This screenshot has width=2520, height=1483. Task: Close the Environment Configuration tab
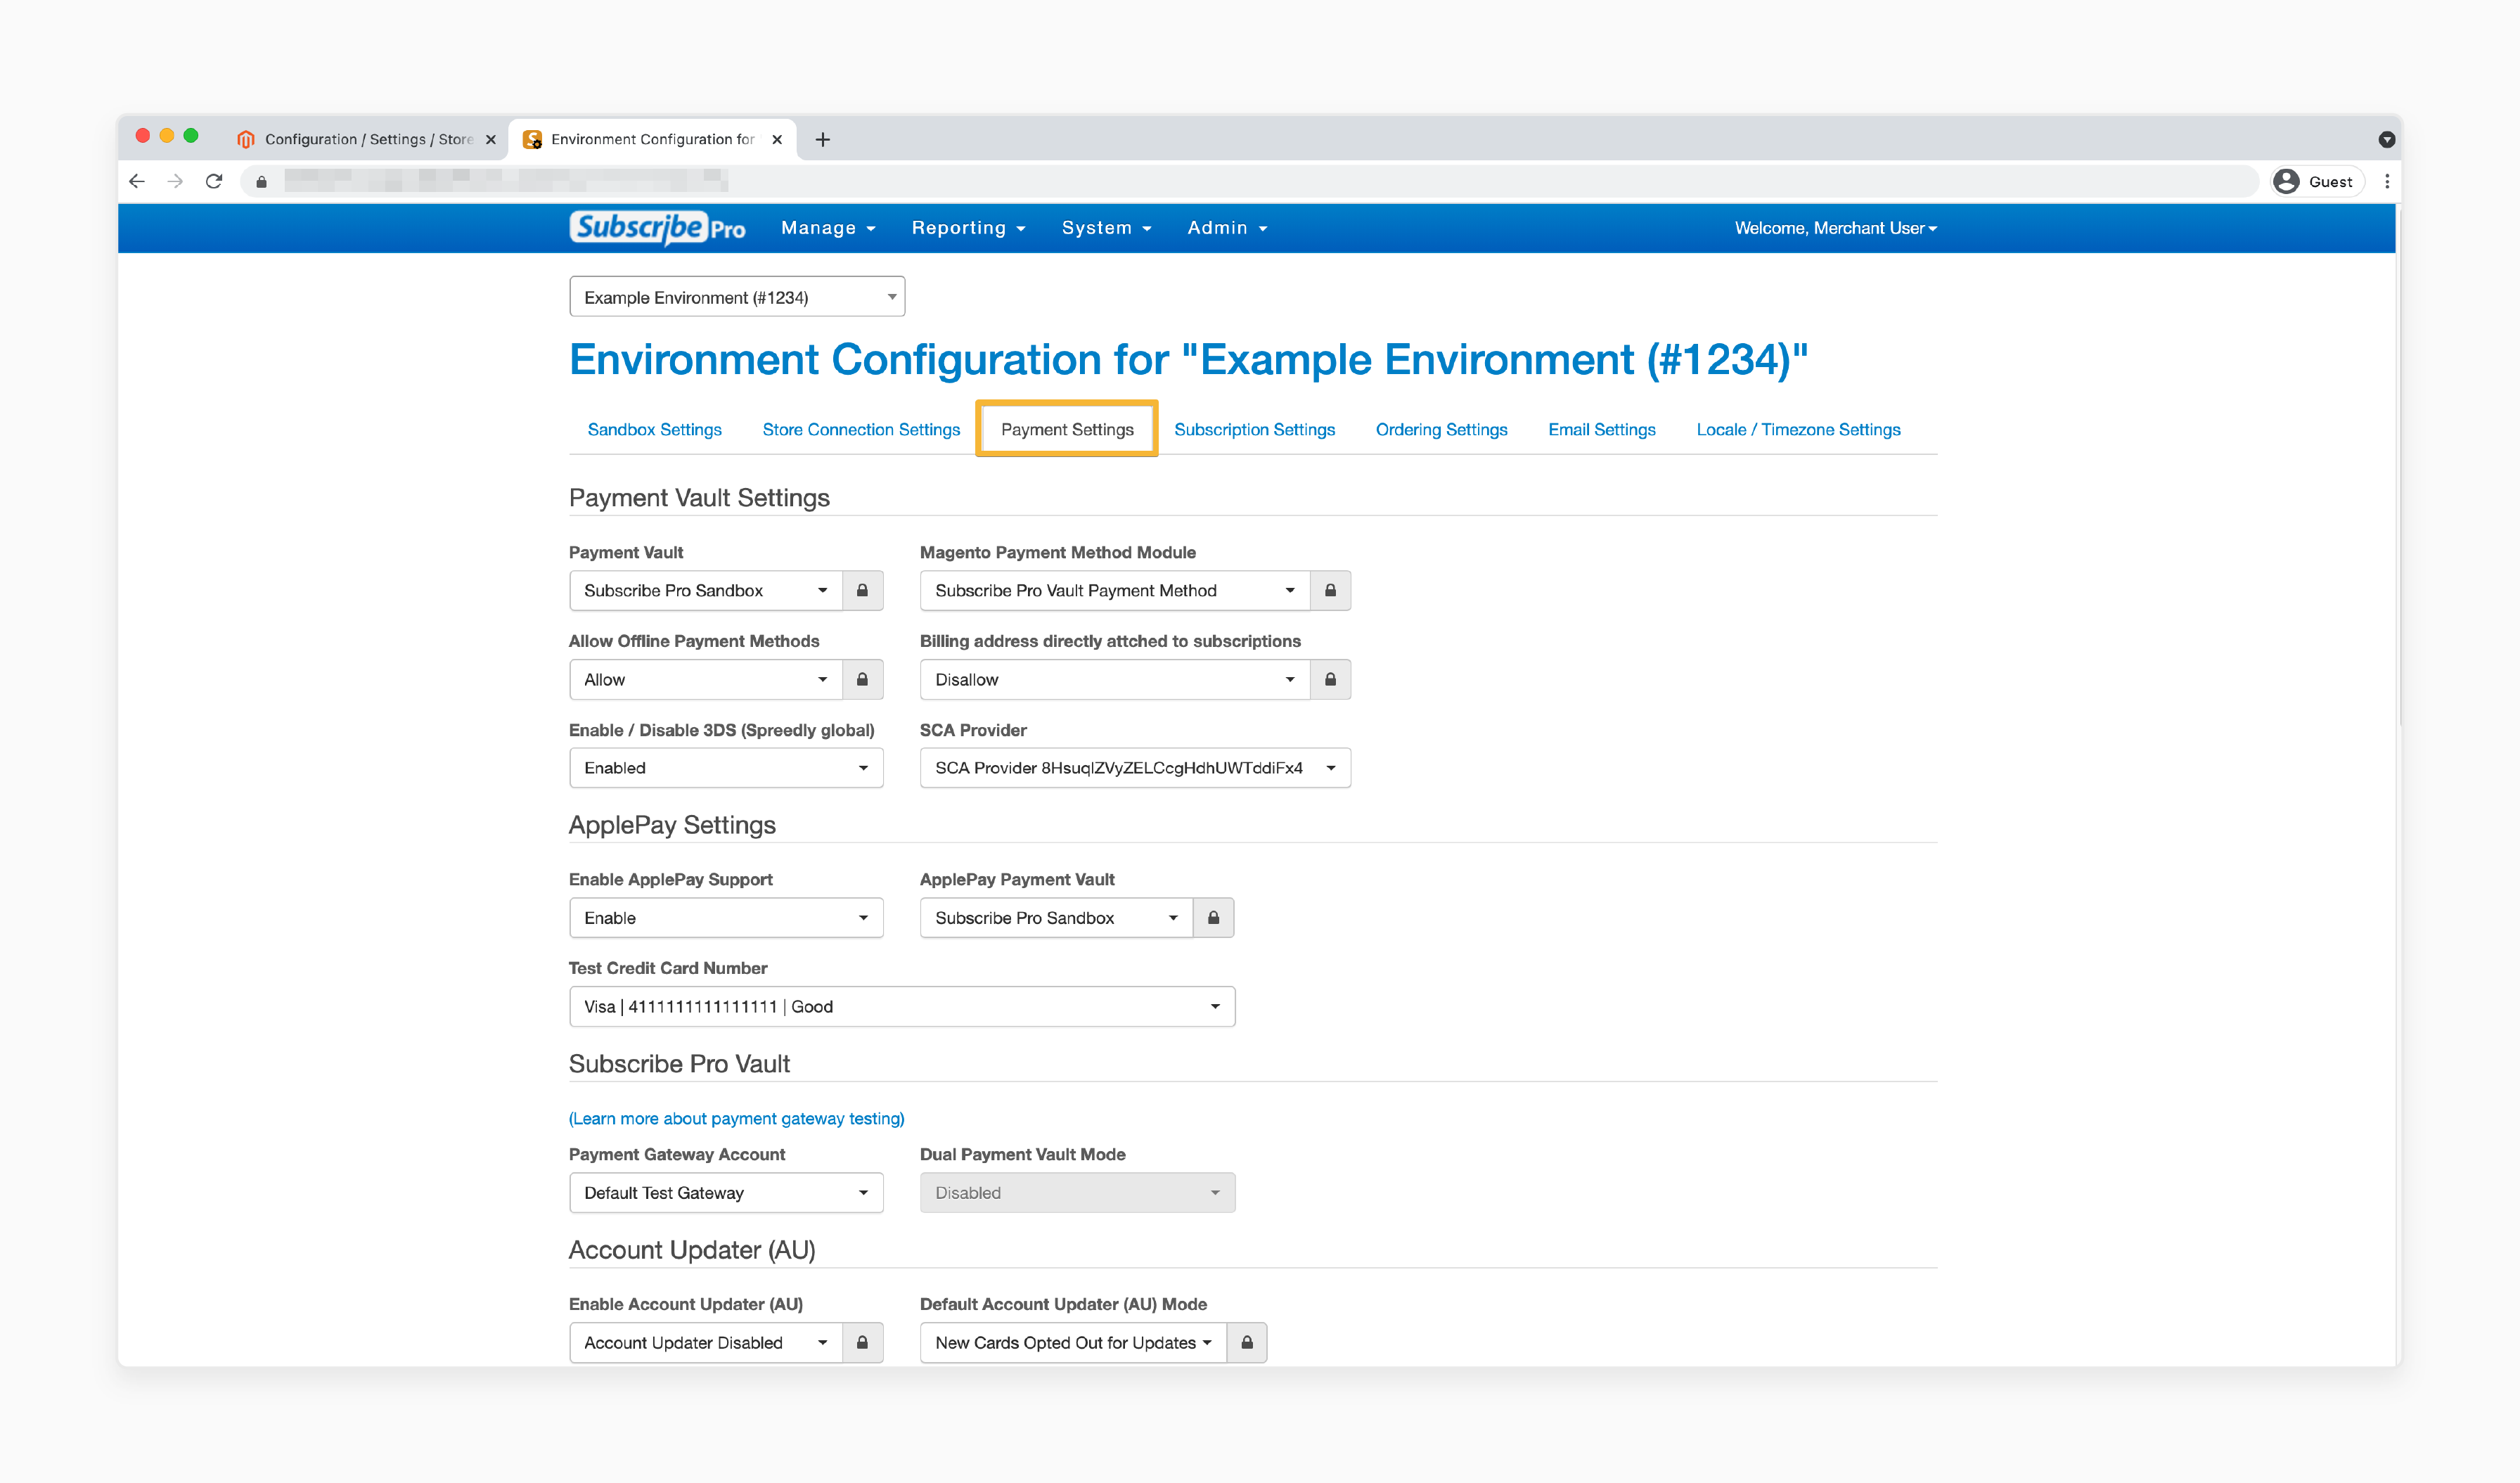(x=777, y=139)
